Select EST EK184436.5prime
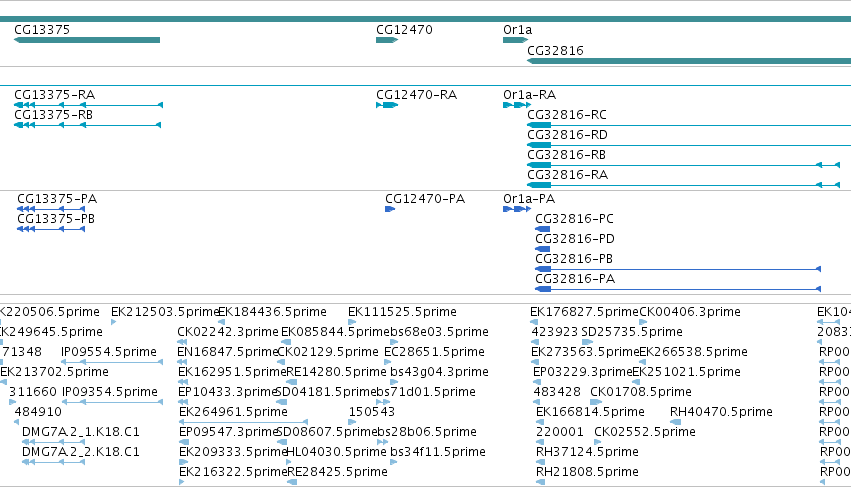This screenshot has width=851, height=487. click(272, 312)
